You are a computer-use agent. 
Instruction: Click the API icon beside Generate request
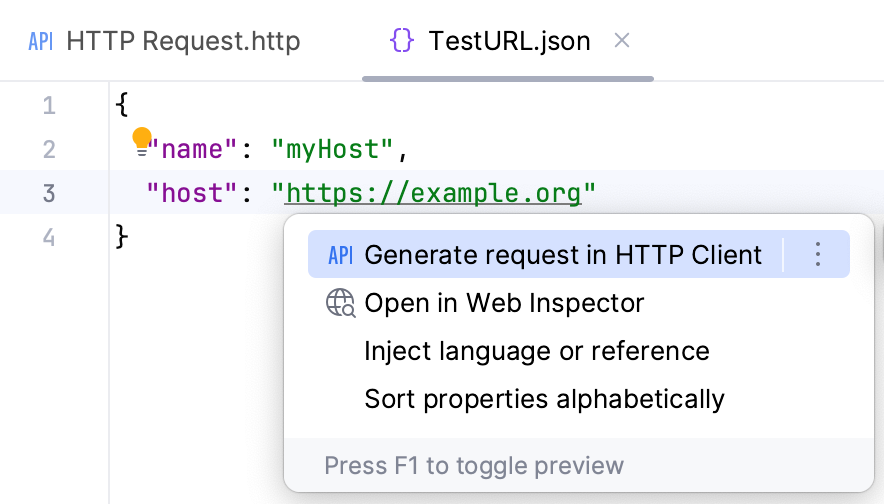(341, 255)
